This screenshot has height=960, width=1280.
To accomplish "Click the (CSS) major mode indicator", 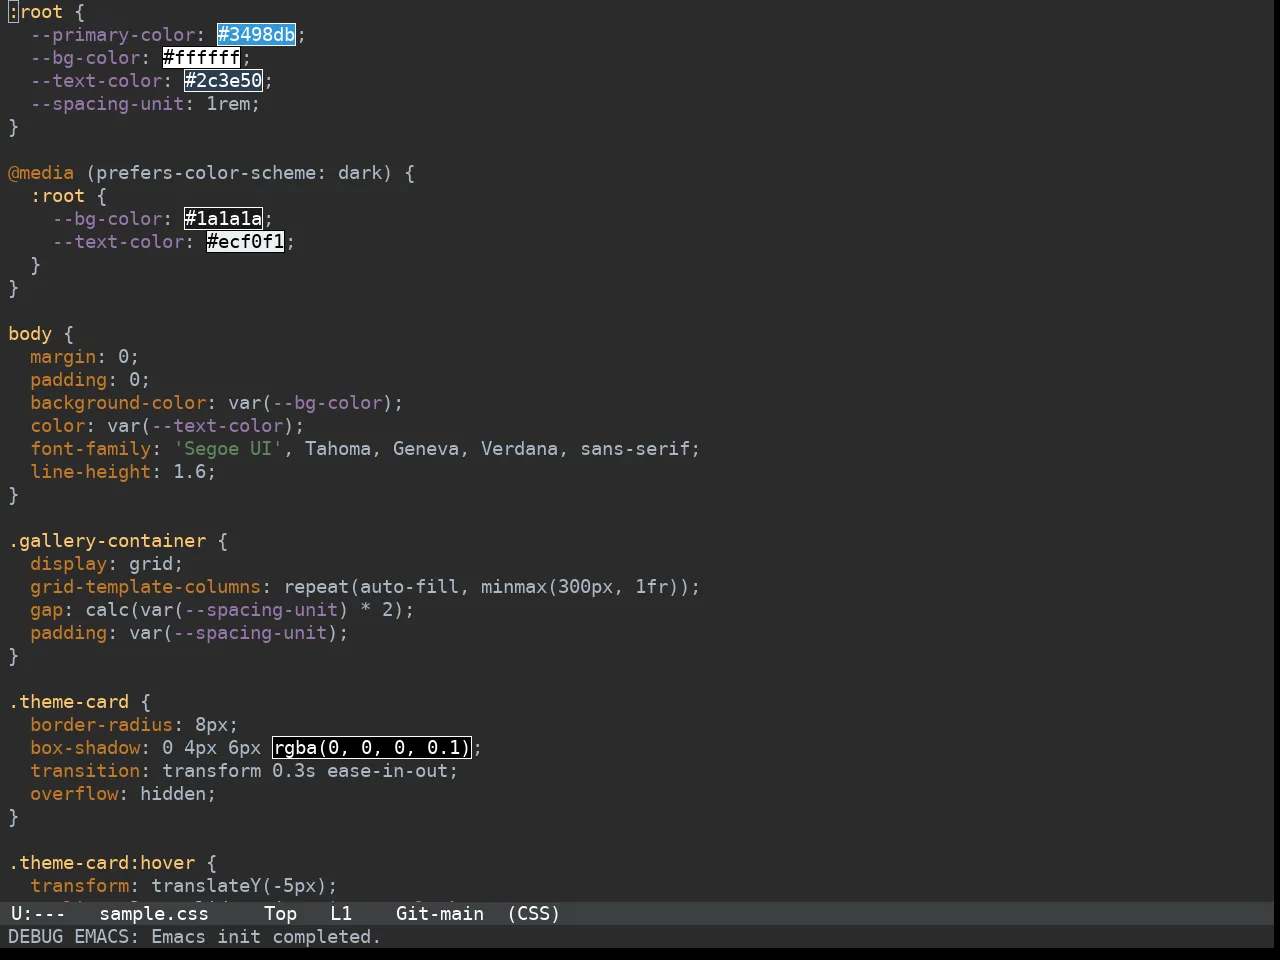I will pos(534,914).
